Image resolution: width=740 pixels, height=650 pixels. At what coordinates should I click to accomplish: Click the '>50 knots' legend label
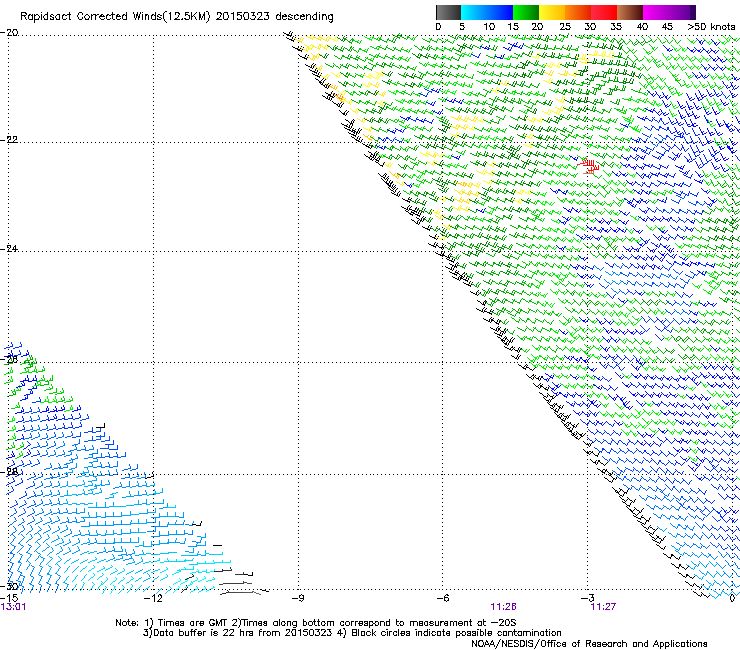click(711, 27)
